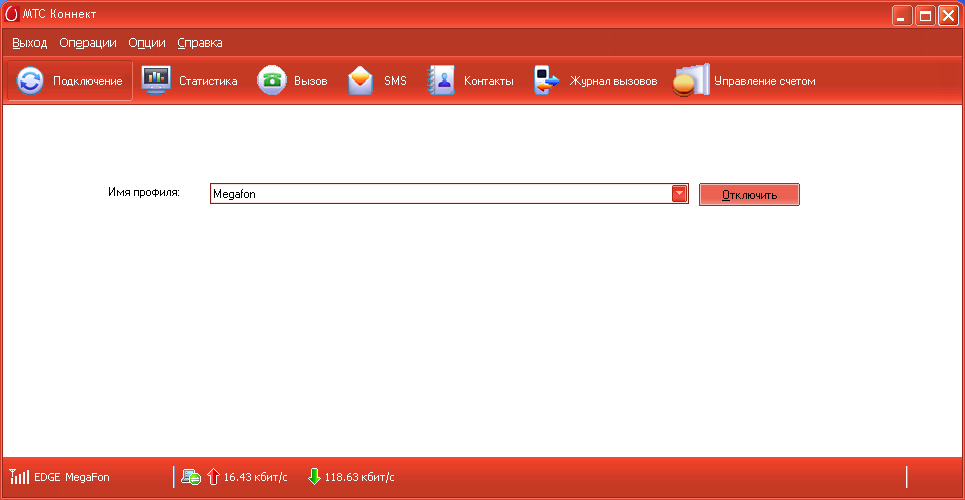
Task: Close the МТС Коннект window
Action: [947, 15]
